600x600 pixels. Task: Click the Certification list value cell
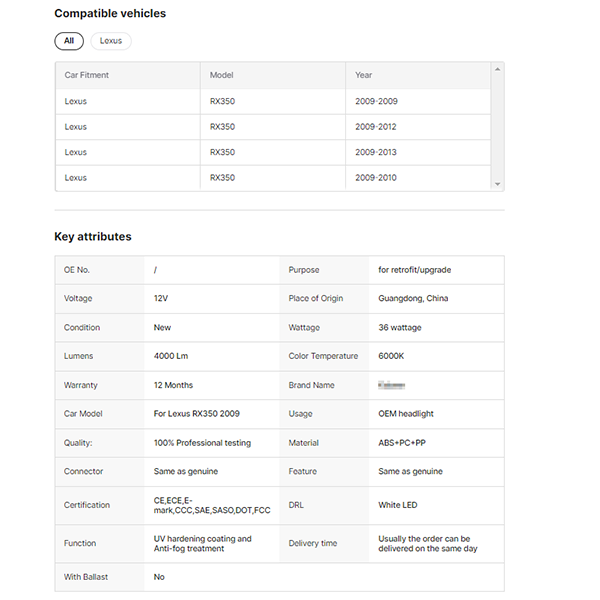pyautogui.click(x=212, y=505)
